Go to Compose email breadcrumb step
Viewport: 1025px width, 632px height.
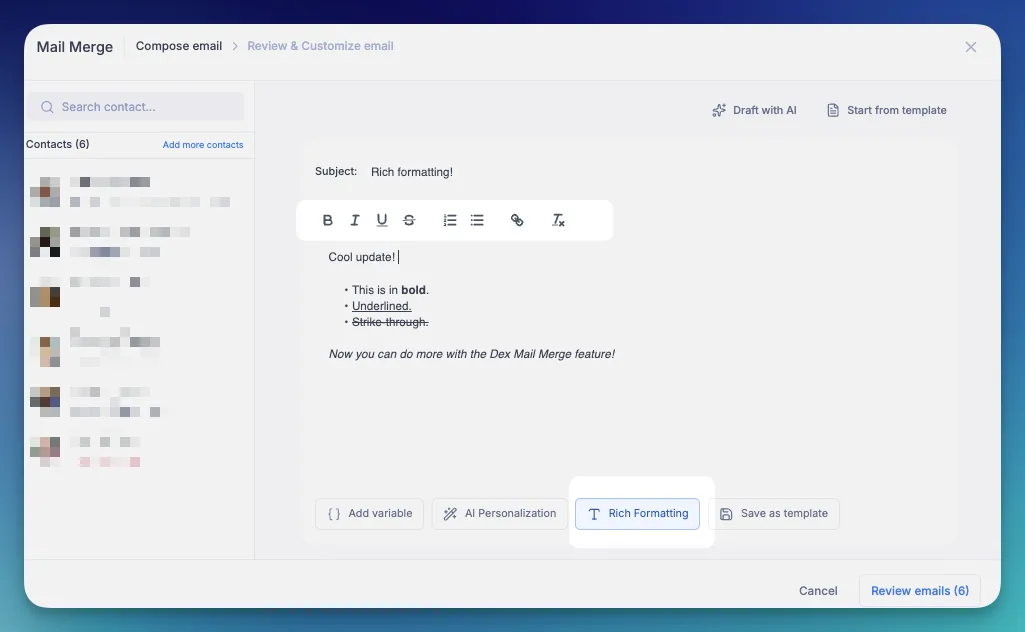(x=178, y=46)
